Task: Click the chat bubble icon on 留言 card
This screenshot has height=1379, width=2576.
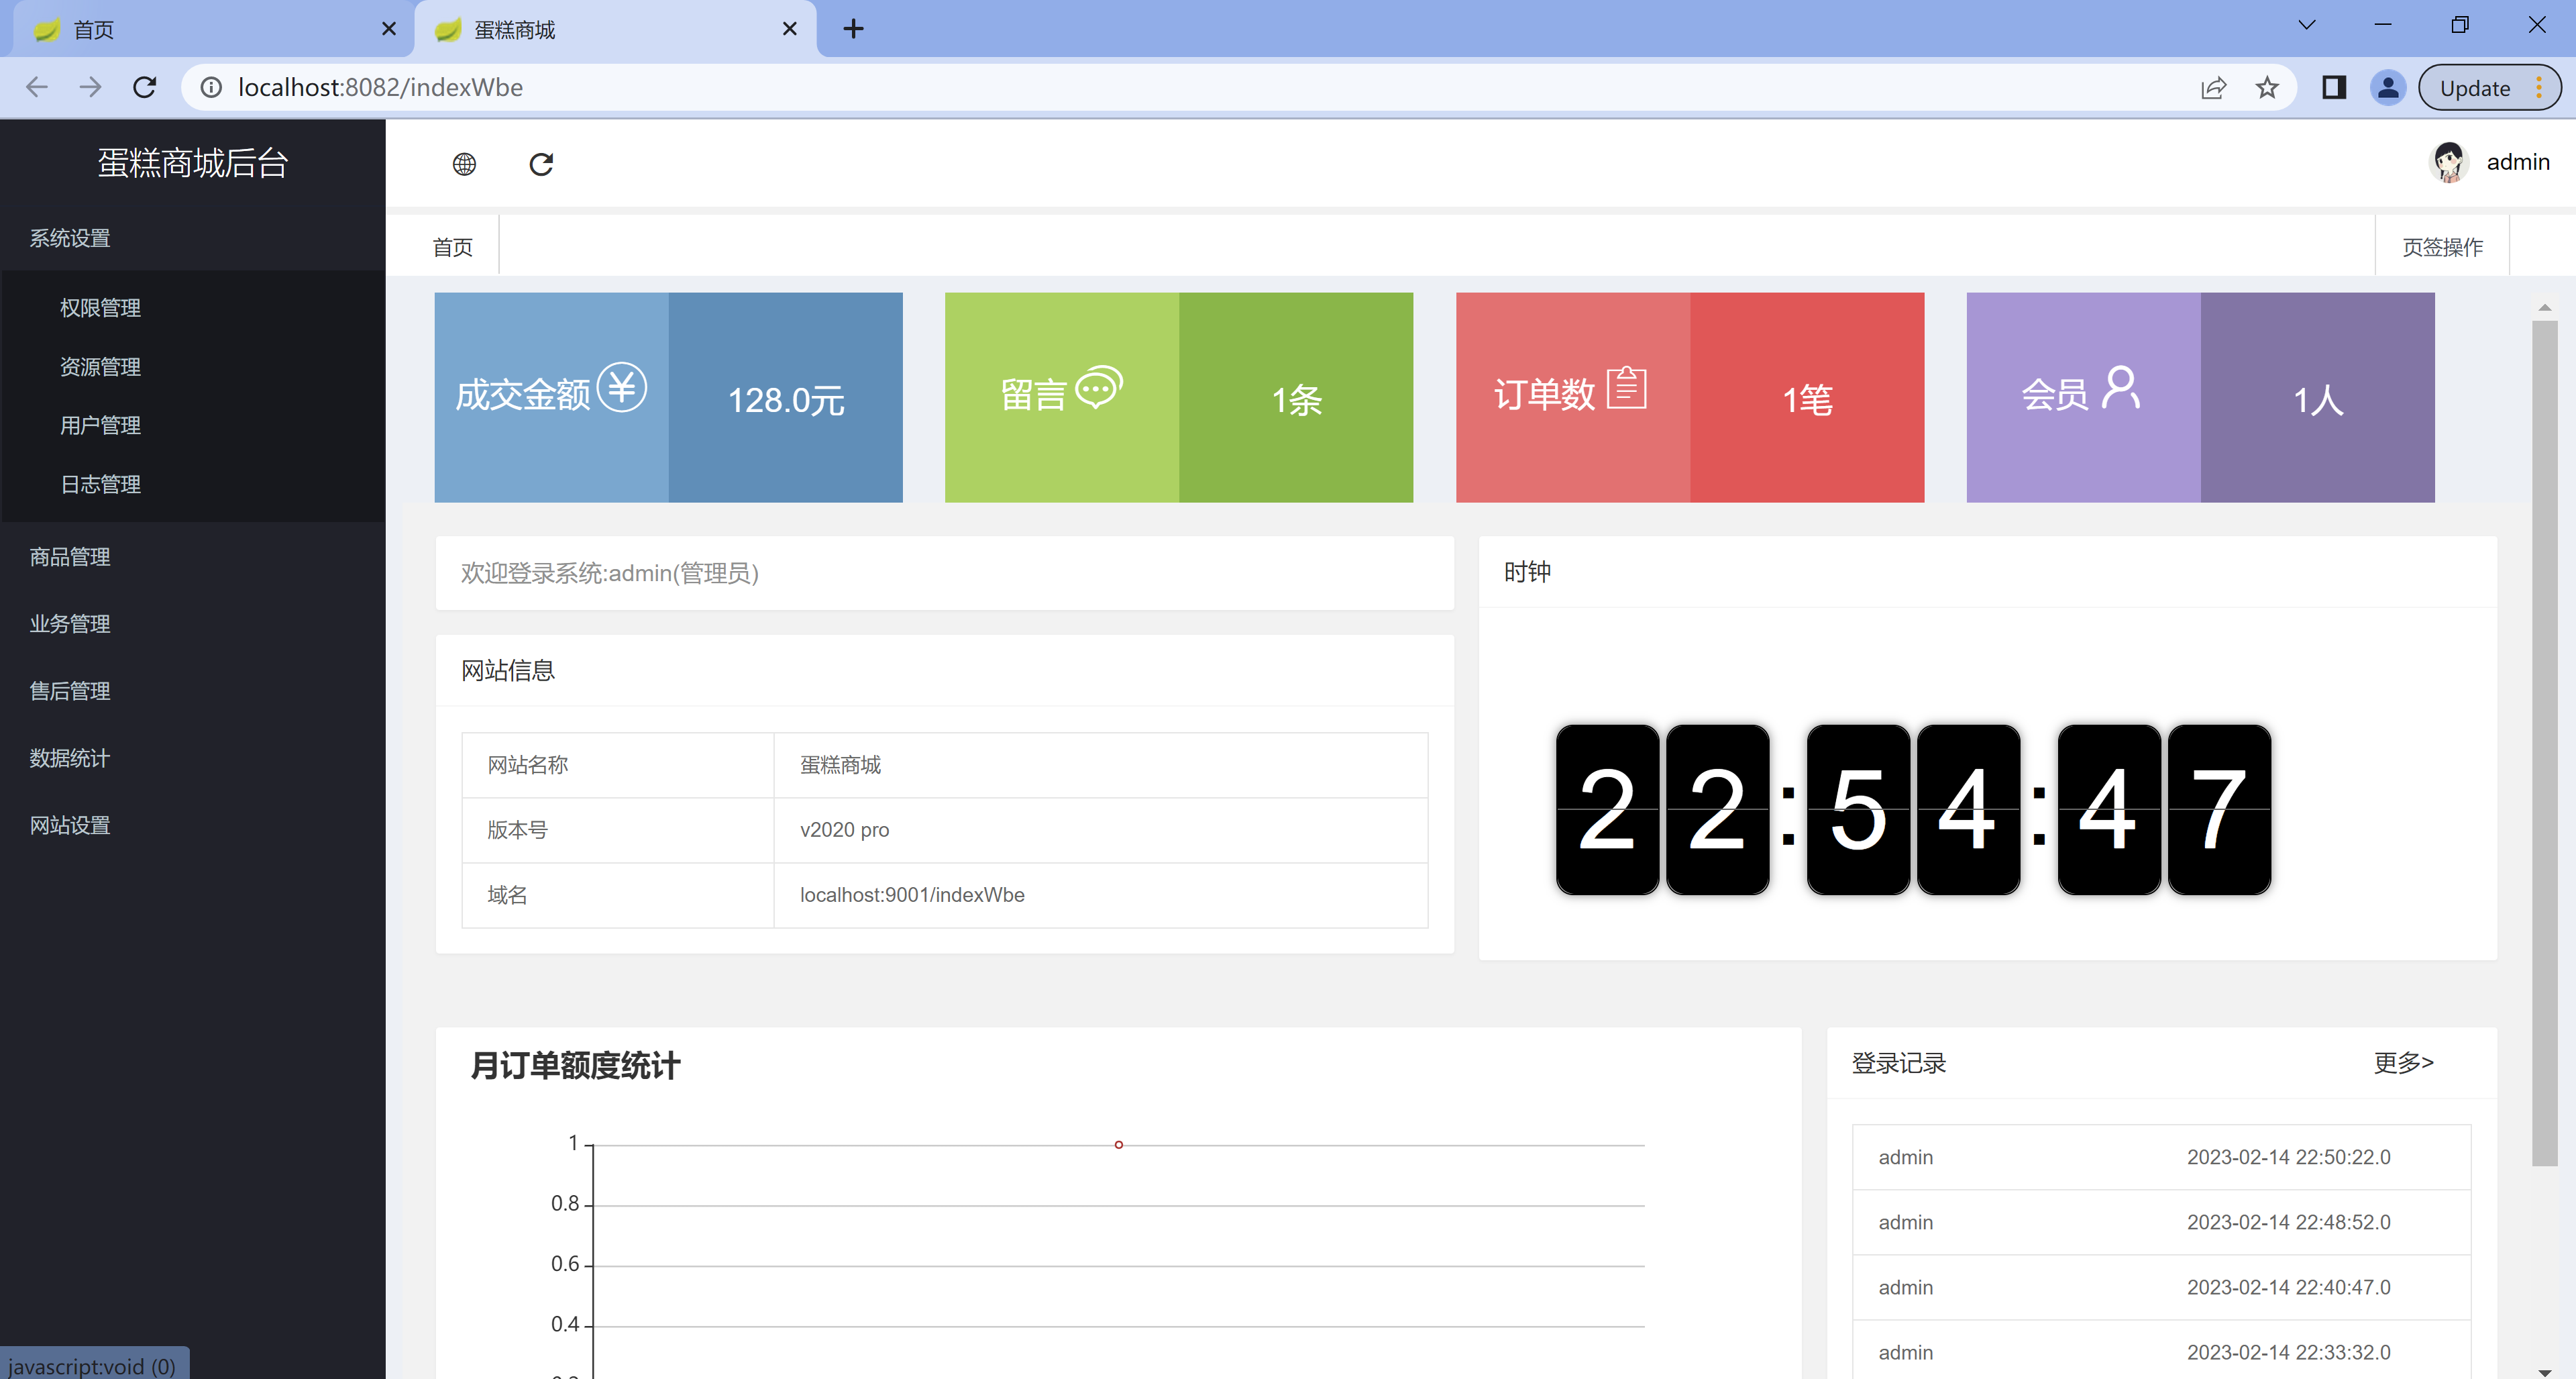Action: 1099,388
